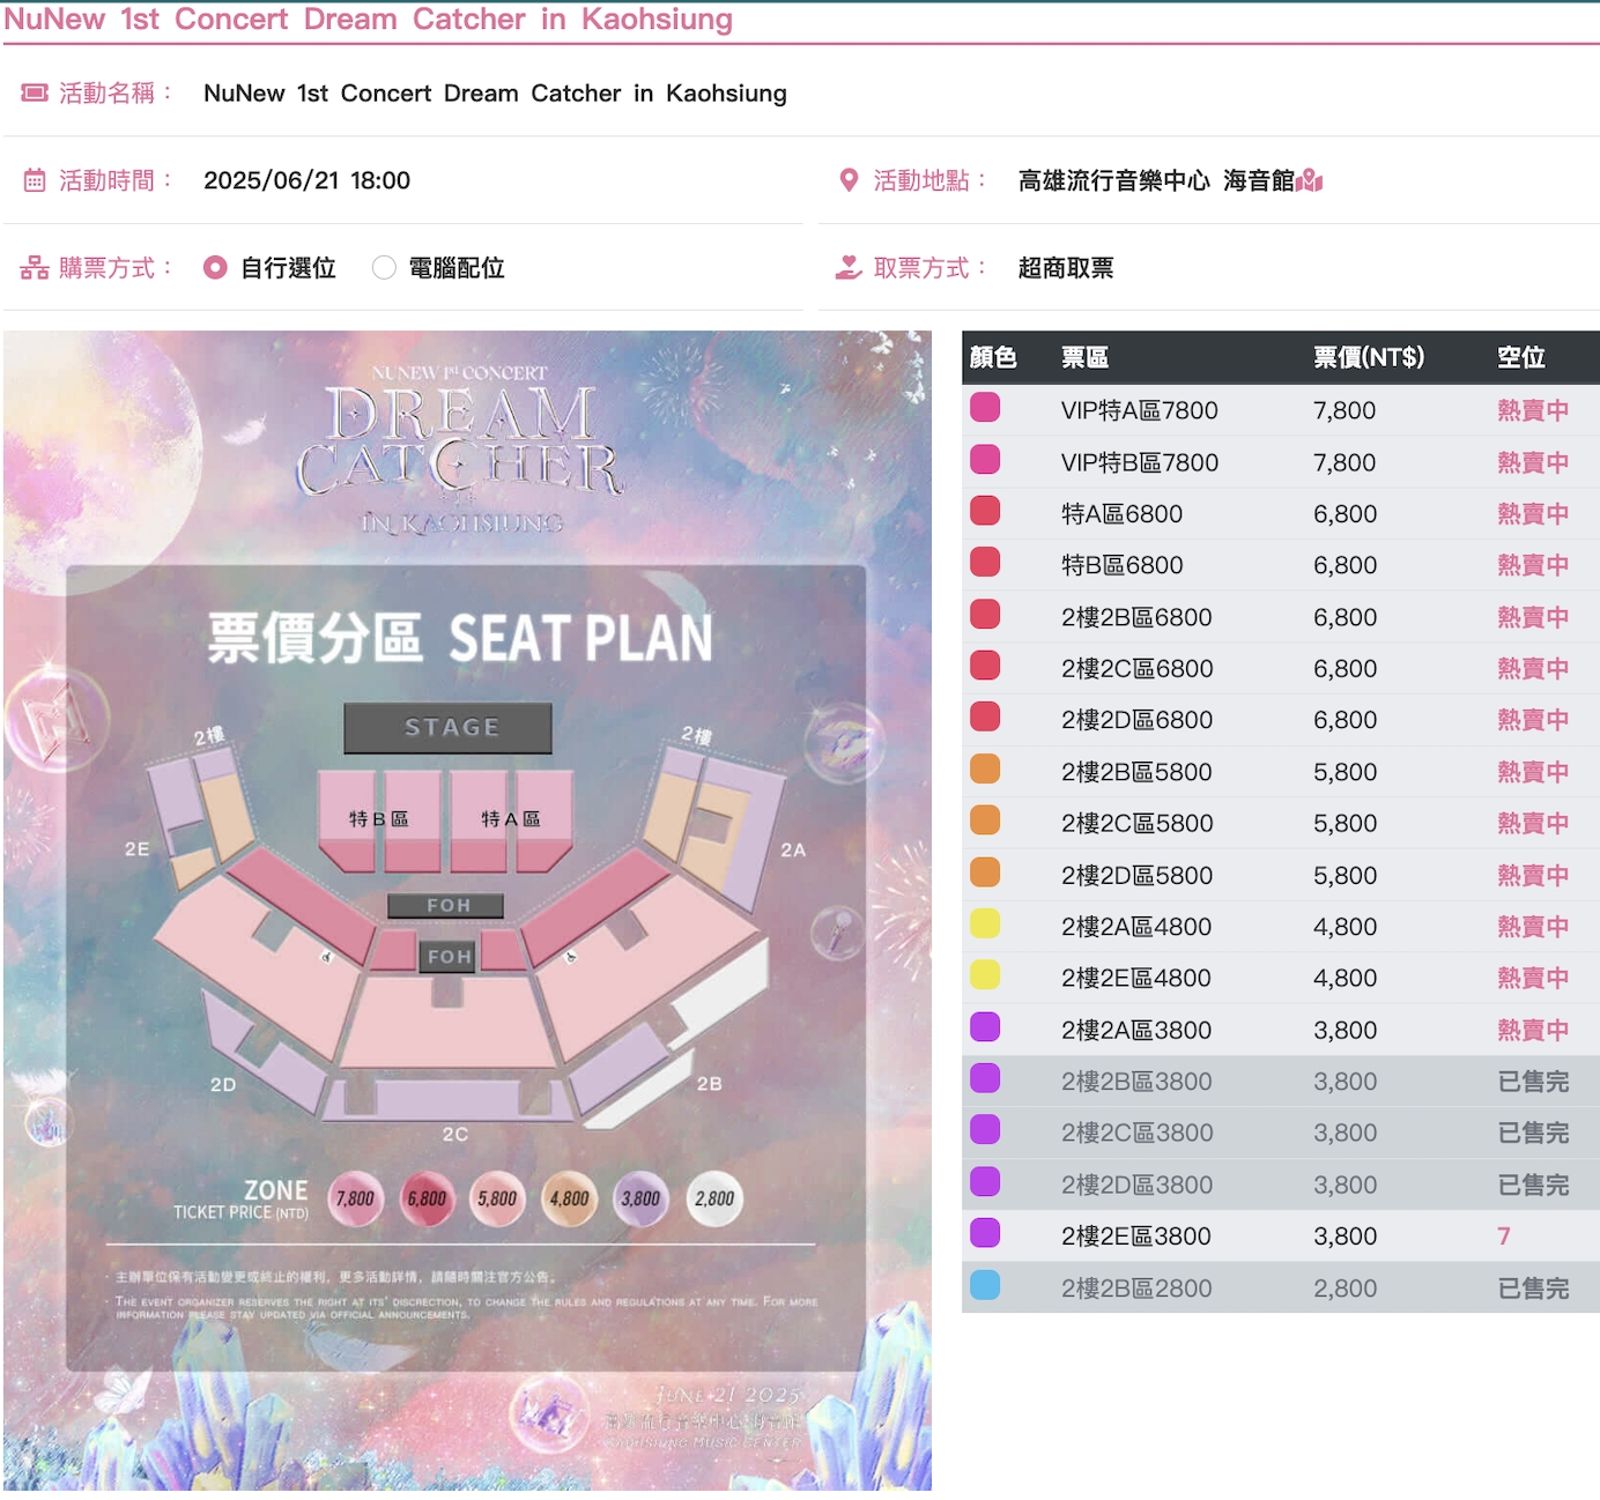Click the 票價(NT$) column header
Screen dimensions: 1600x1500
(1369, 358)
